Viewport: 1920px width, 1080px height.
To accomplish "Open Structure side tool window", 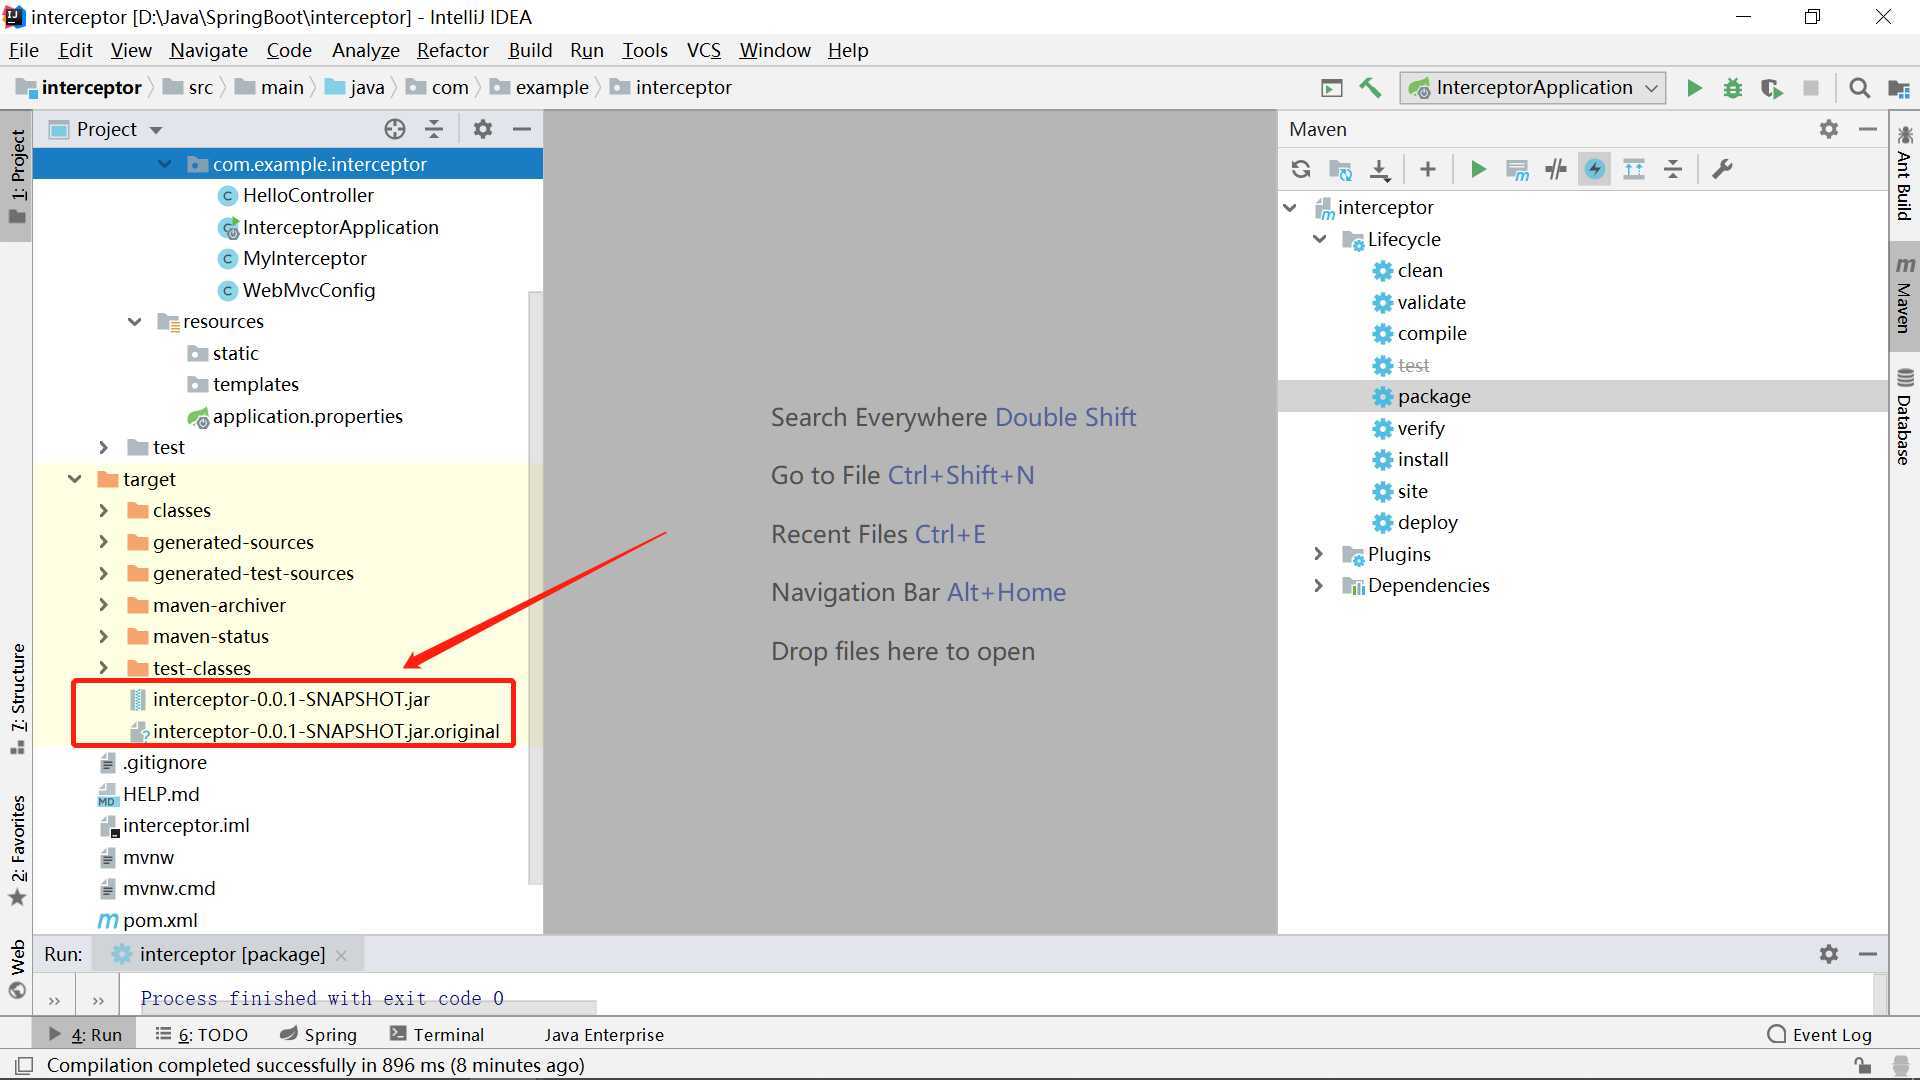I will pos(17,699).
